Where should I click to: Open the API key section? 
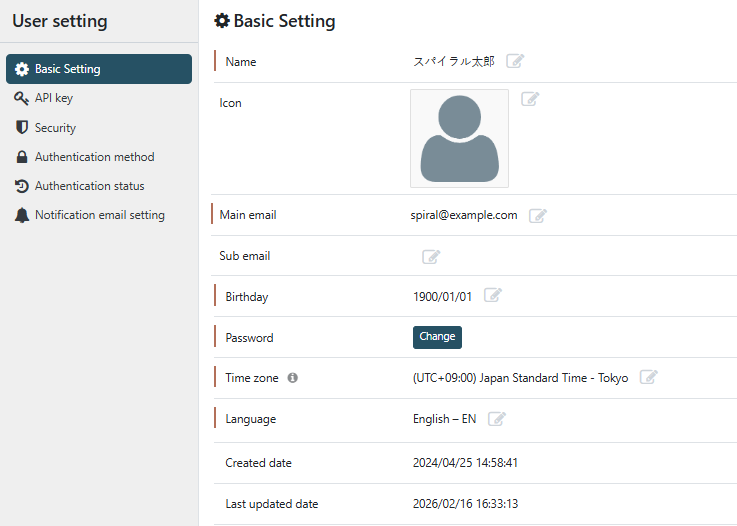coord(54,98)
